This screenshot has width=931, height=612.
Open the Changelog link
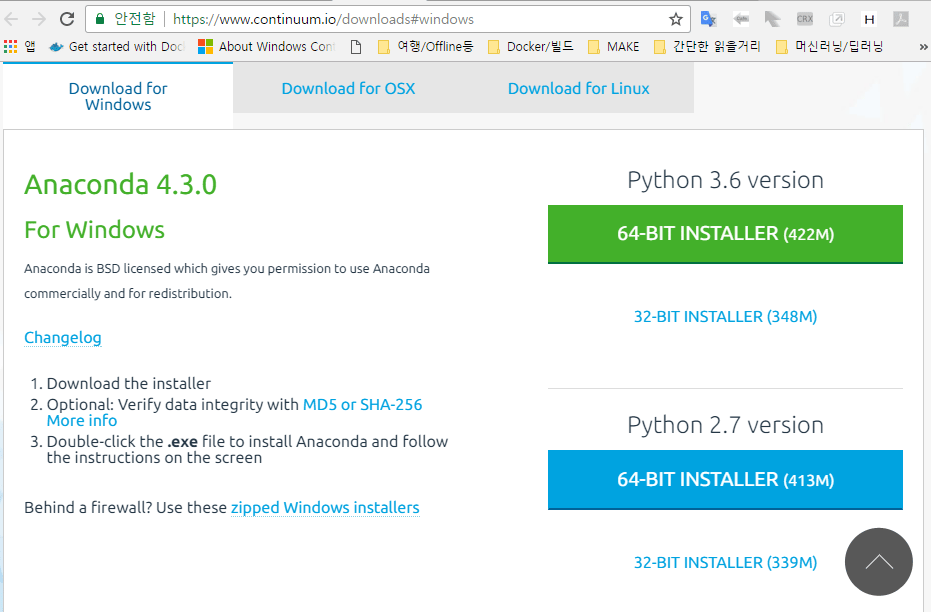coord(63,337)
